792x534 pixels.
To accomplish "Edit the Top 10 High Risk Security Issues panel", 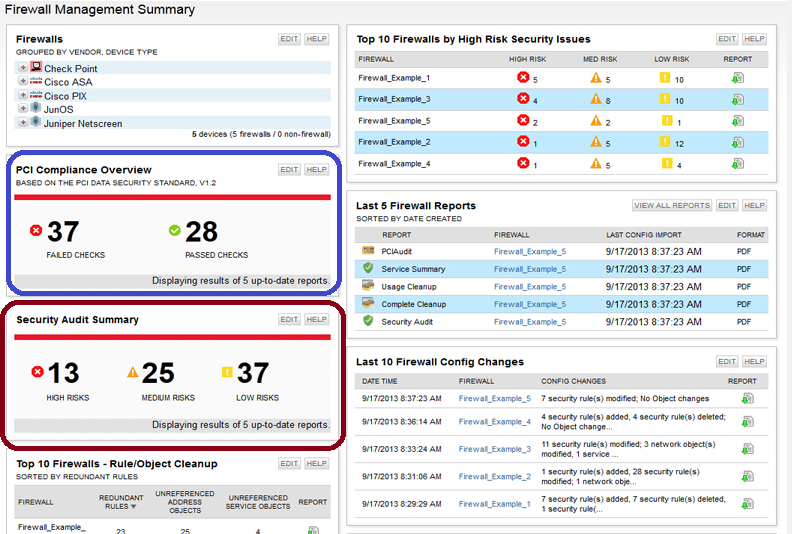I will pyautogui.click(x=727, y=39).
